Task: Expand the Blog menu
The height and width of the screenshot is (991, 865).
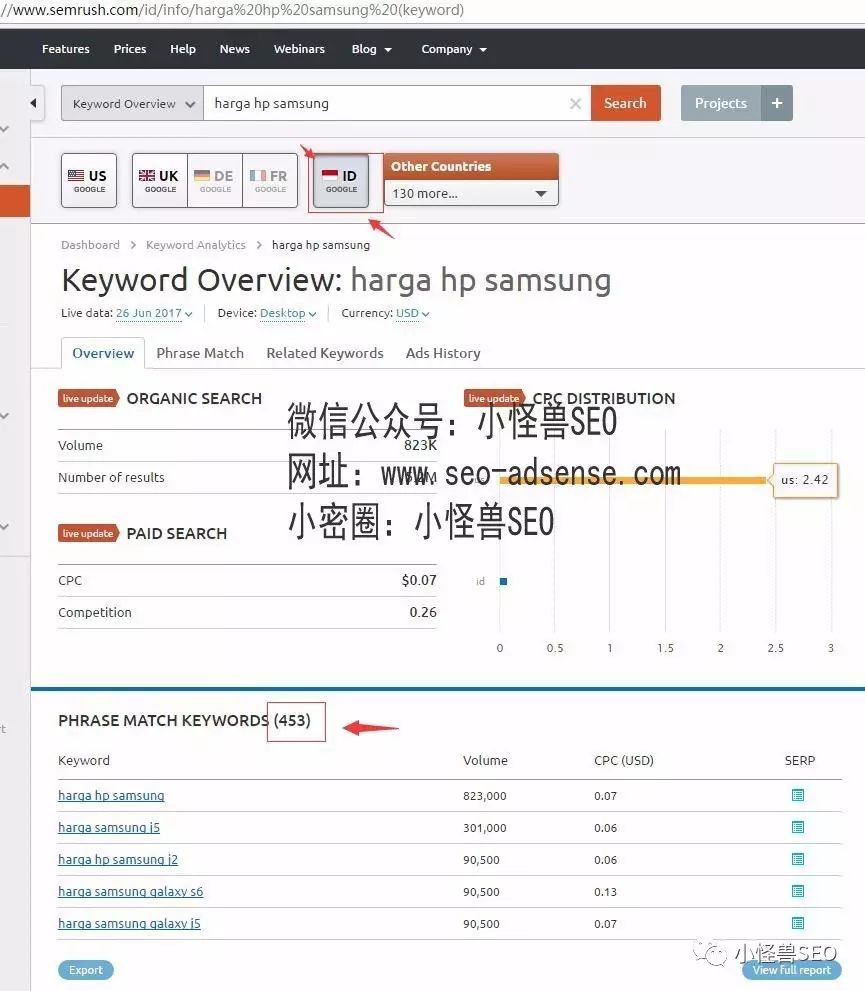Action: (372, 49)
